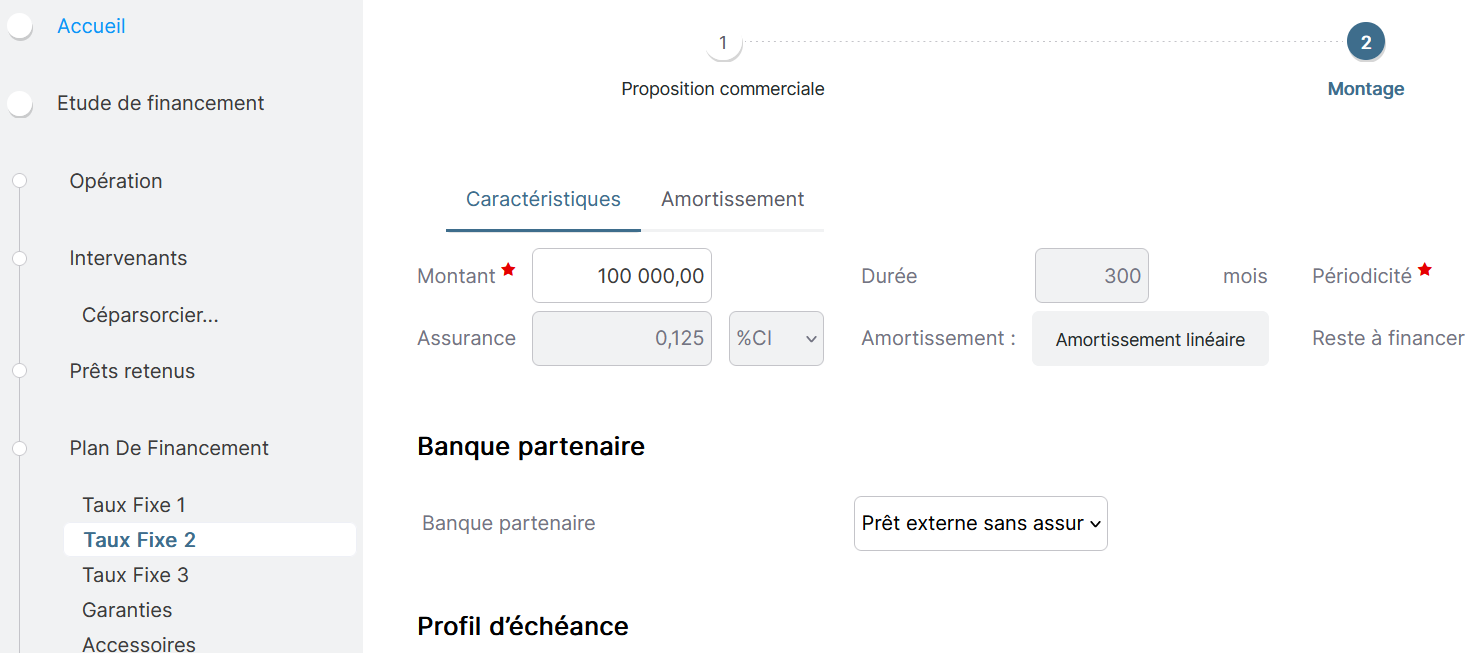The image size is (1476, 653).
Task: Click the step 1 circle indicator
Action: pyautogui.click(x=723, y=43)
